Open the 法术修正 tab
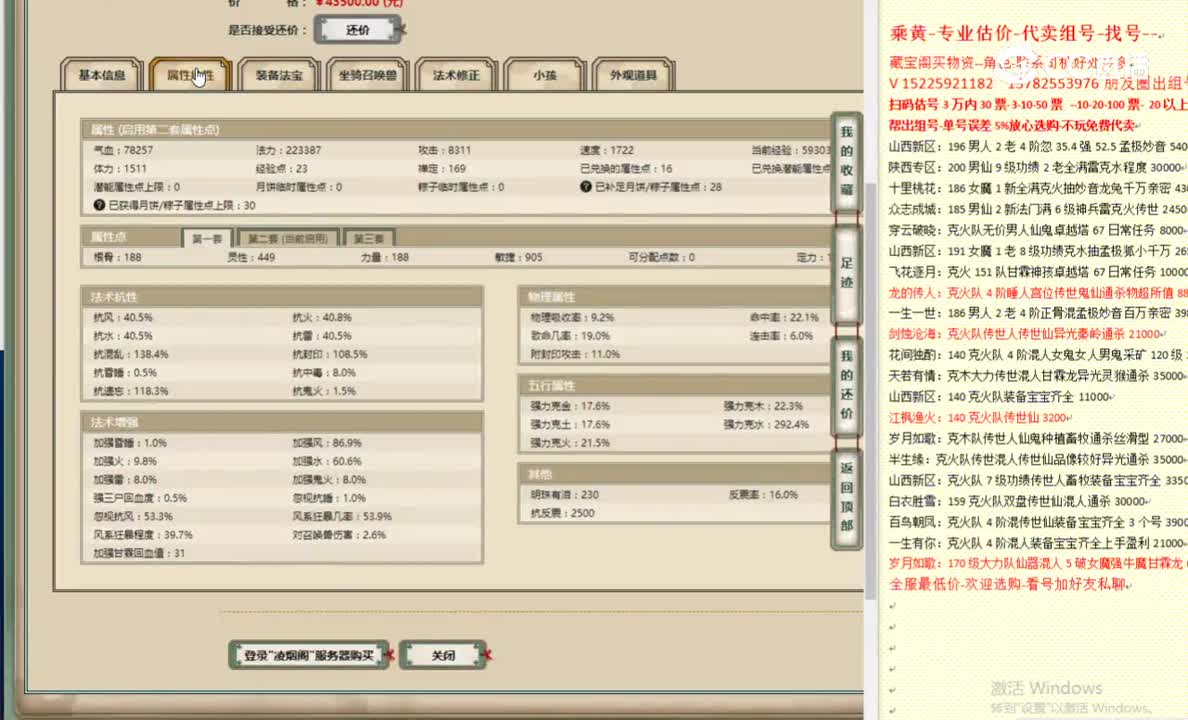The height and width of the screenshot is (720, 1188). (x=456, y=75)
